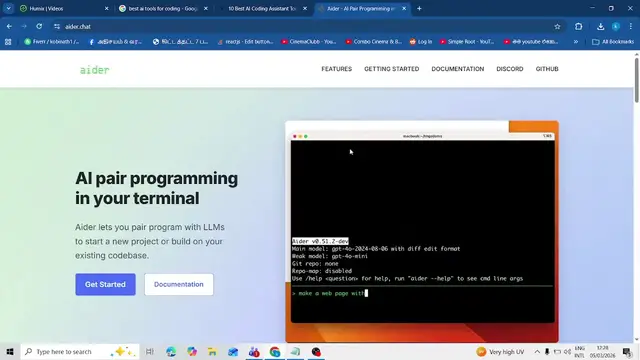Close the 10 Best AI Coding Assistant tab
640x360 pixels.
[x=305, y=9]
